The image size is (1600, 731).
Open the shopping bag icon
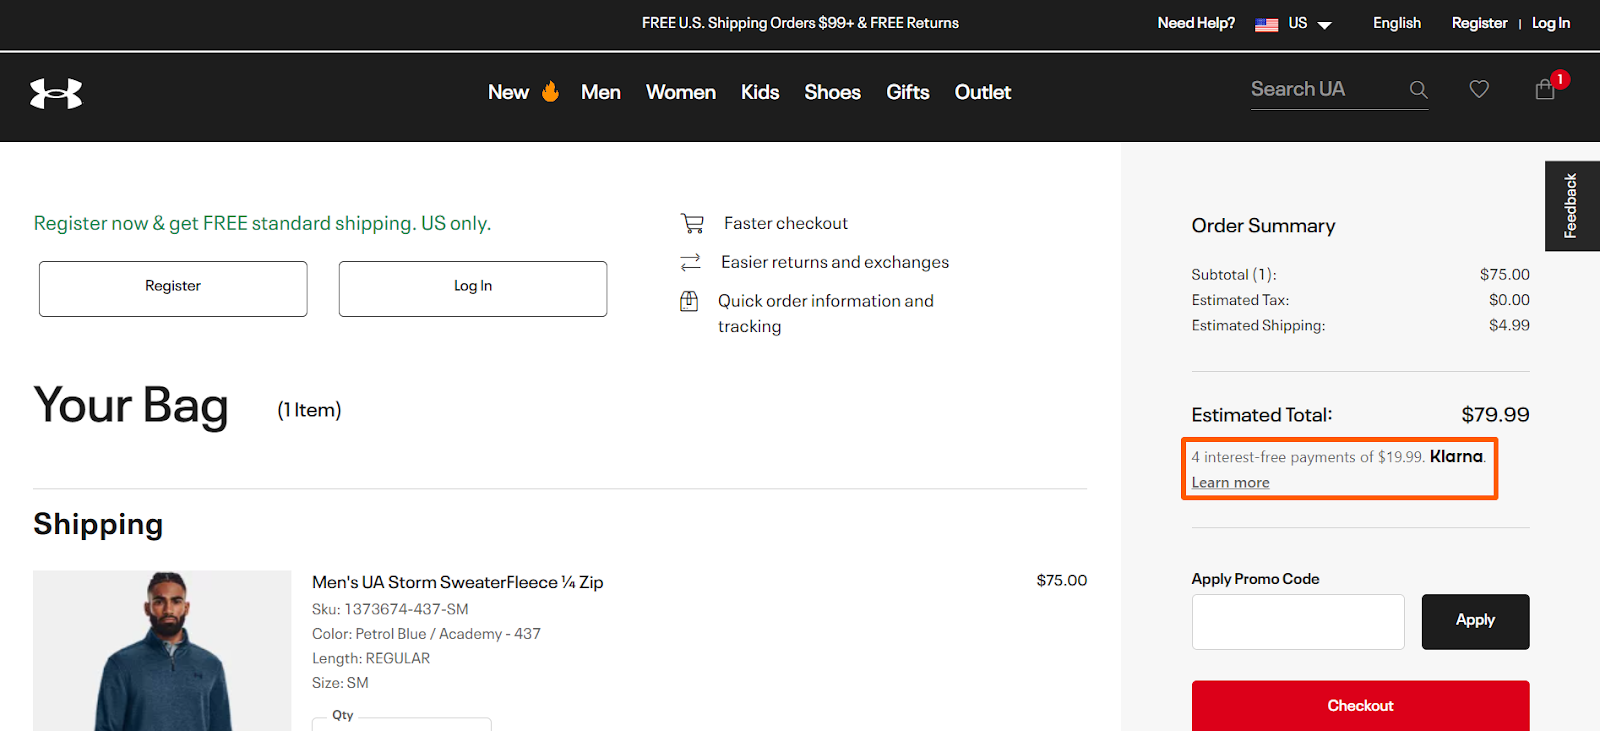click(1545, 90)
